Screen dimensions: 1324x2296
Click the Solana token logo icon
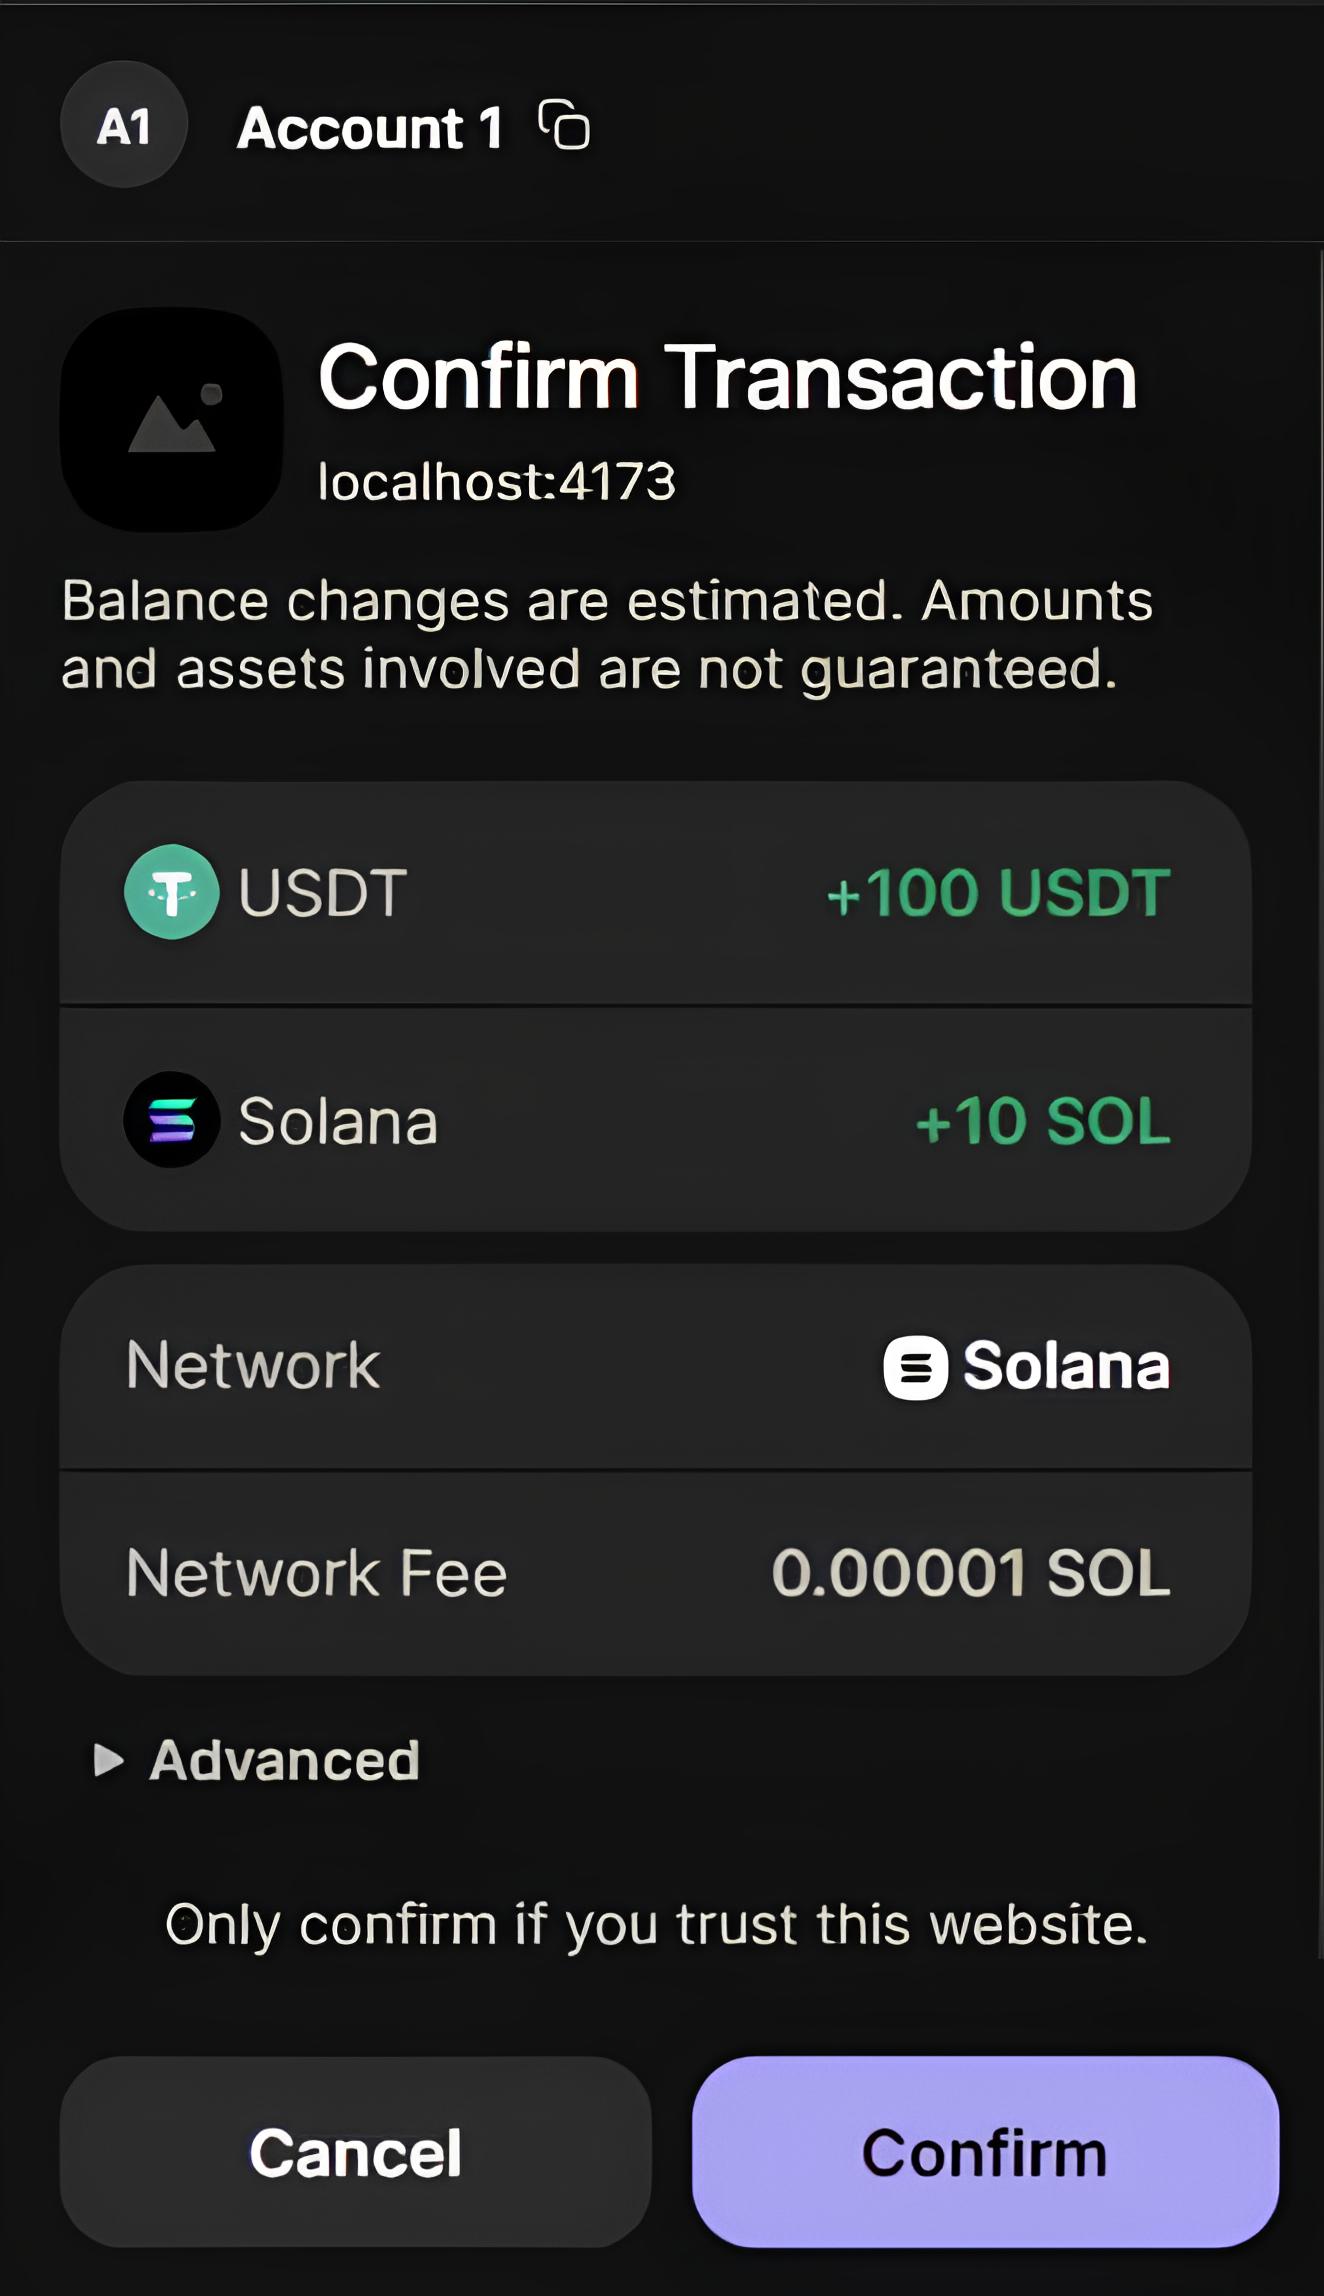pos(172,1120)
